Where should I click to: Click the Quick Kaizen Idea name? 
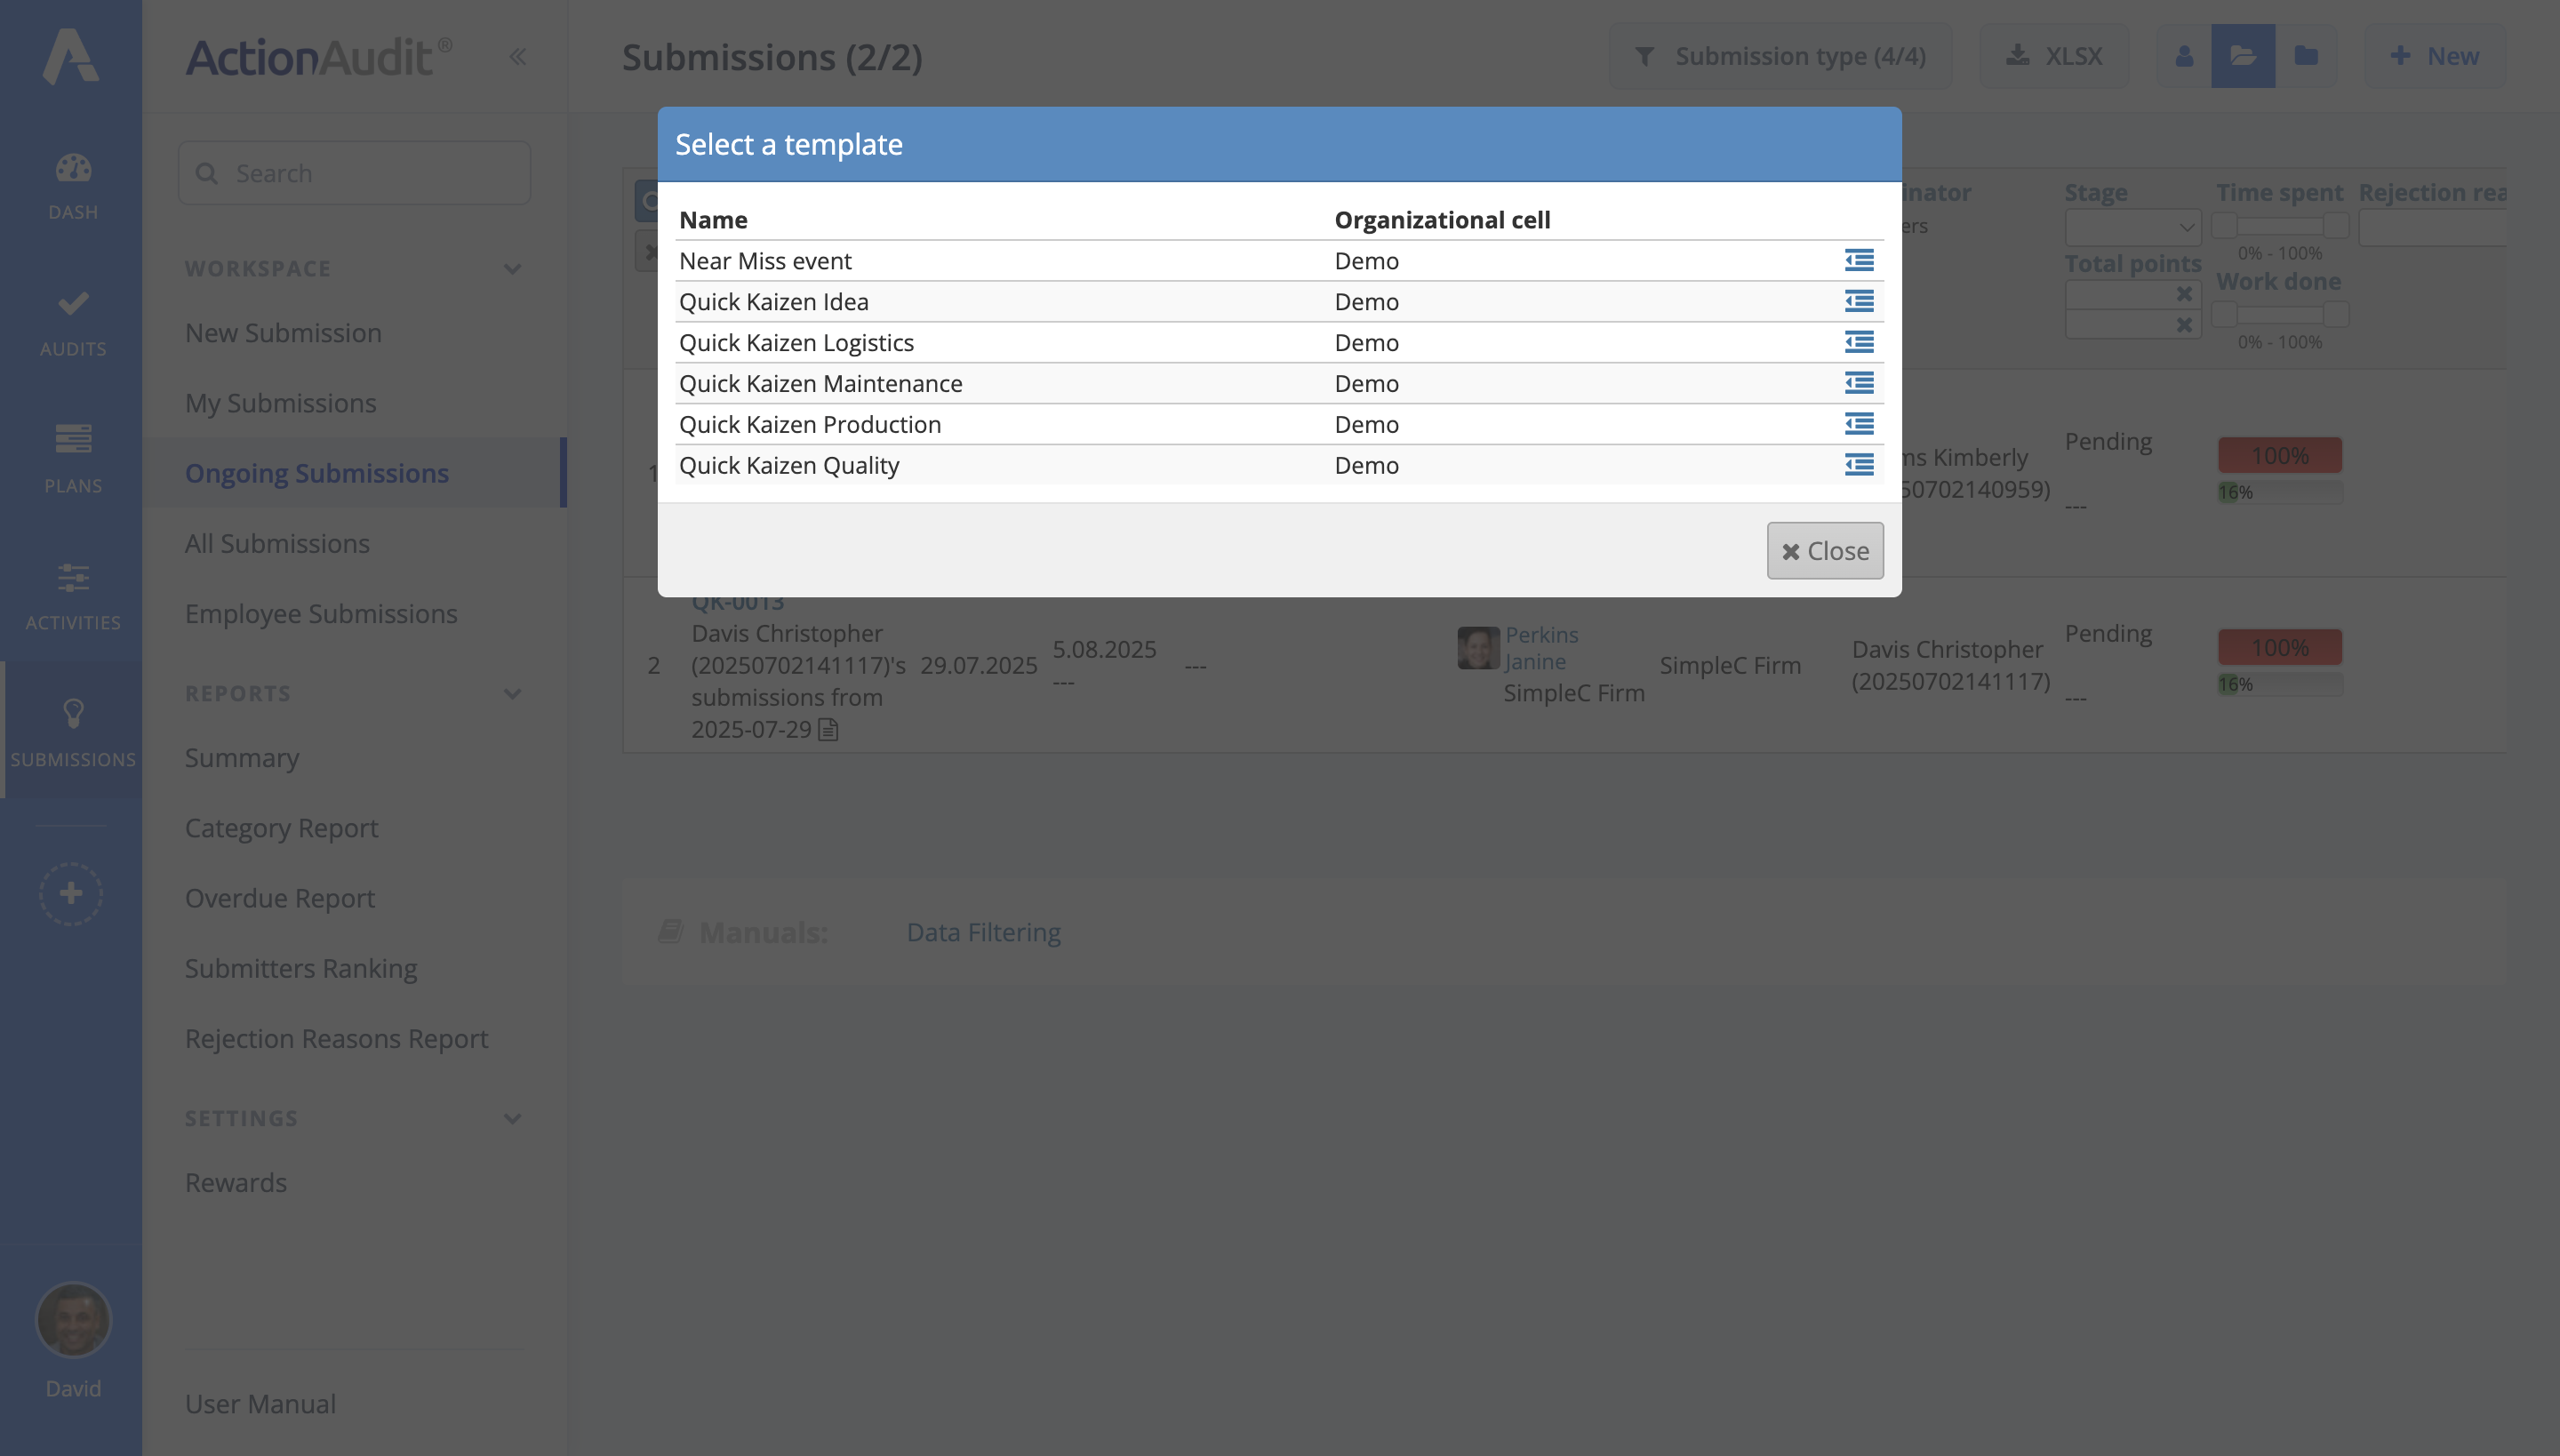[x=773, y=301]
